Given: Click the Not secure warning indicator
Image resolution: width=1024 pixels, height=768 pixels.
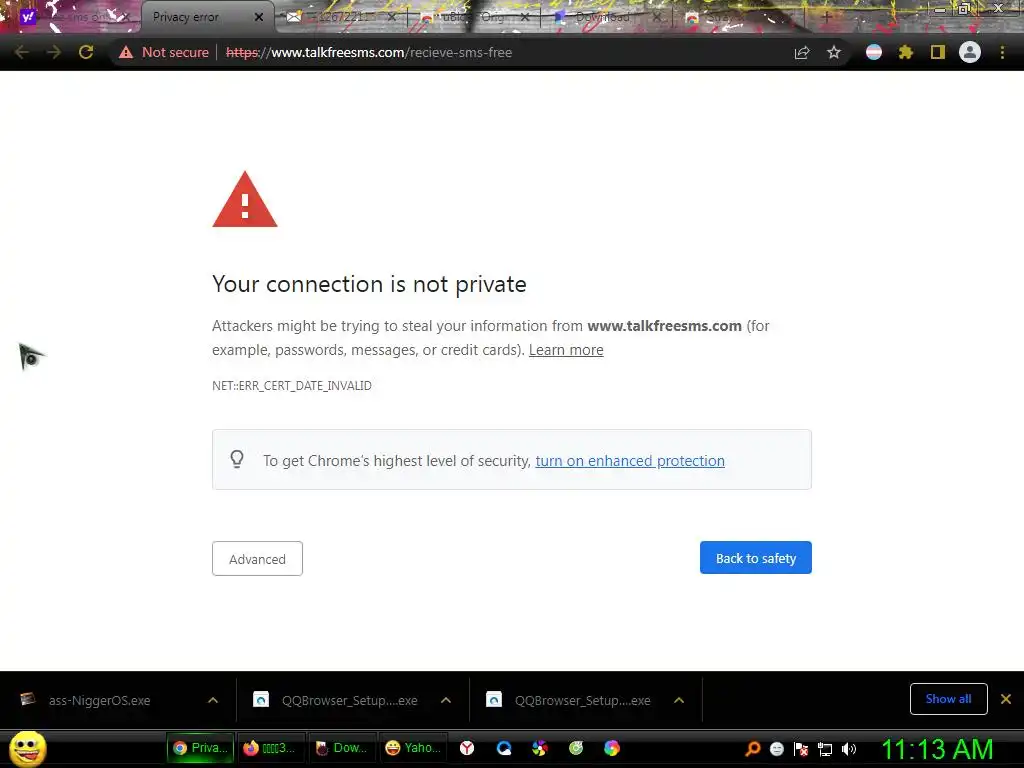Looking at the screenshot, I should click(x=164, y=52).
